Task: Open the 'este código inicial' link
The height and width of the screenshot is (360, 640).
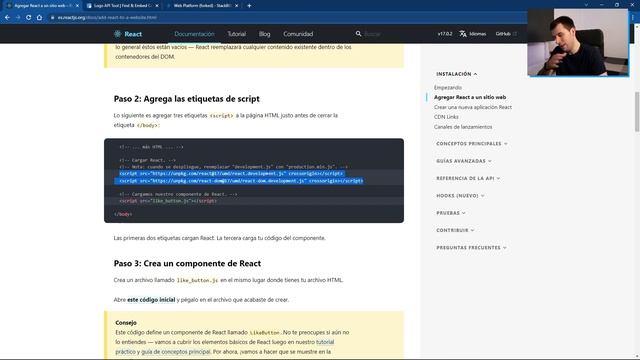Action: click(x=151, y=300)
